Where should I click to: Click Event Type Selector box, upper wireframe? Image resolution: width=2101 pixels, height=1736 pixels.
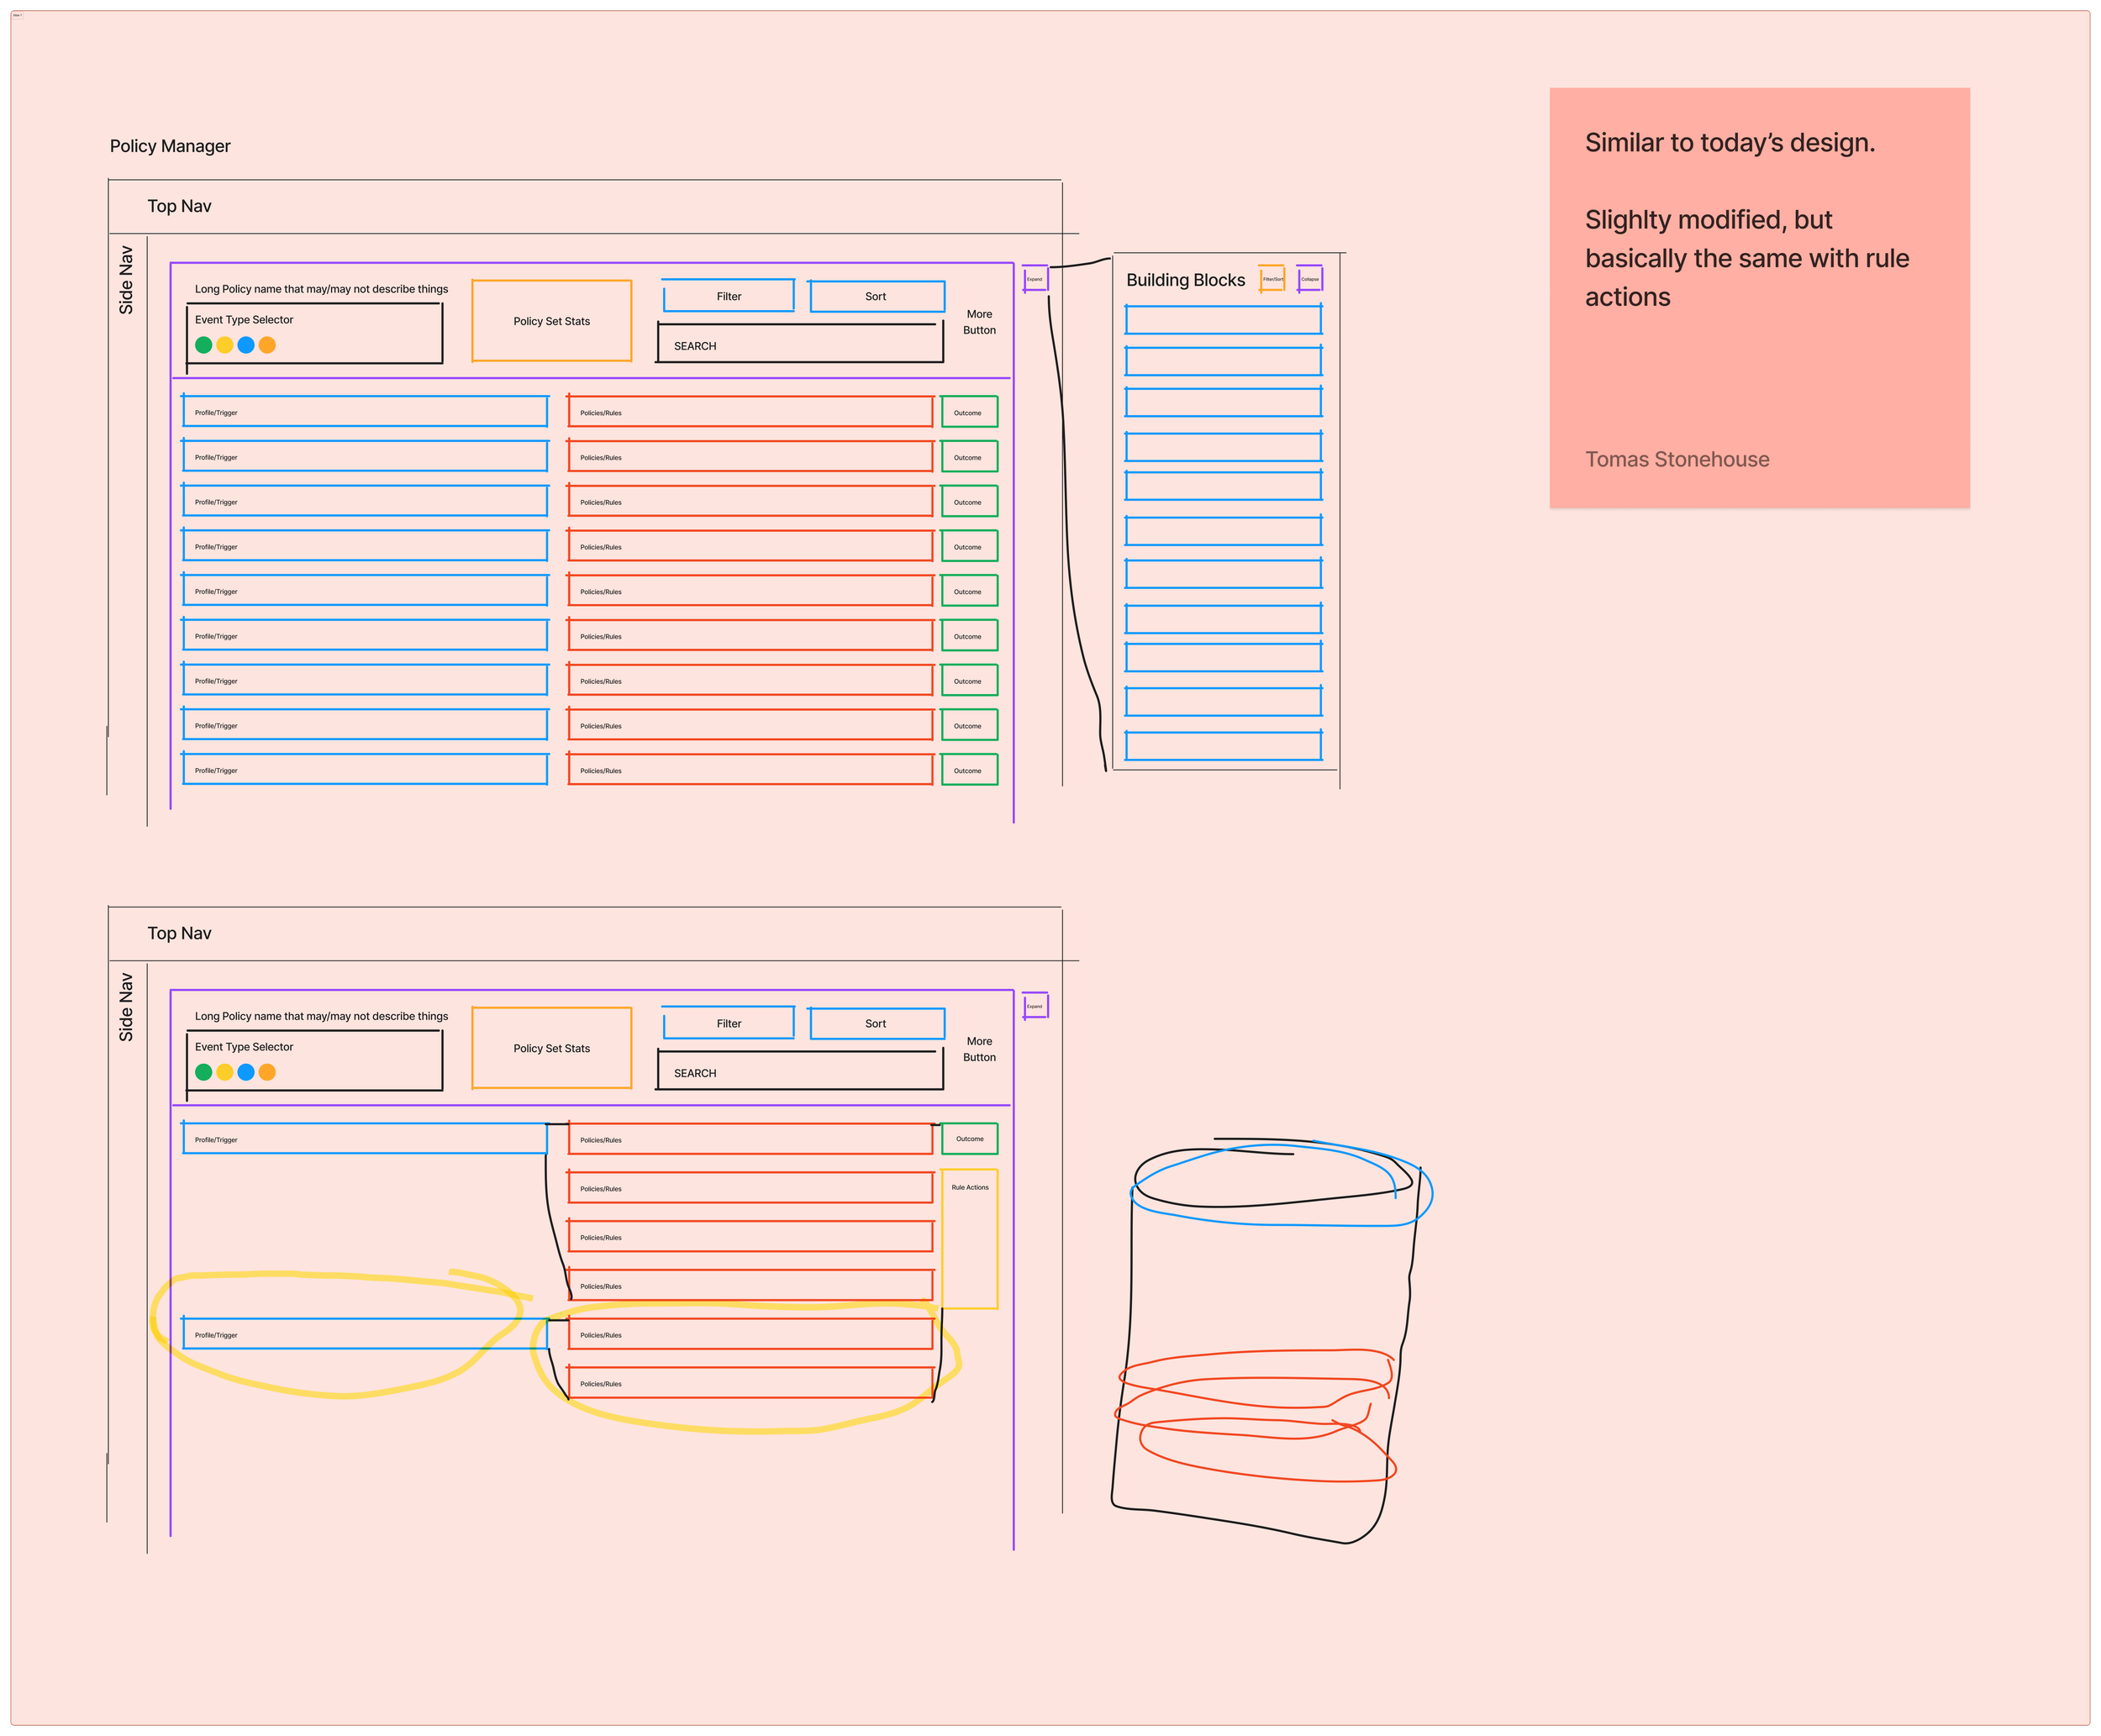(314, 334)
